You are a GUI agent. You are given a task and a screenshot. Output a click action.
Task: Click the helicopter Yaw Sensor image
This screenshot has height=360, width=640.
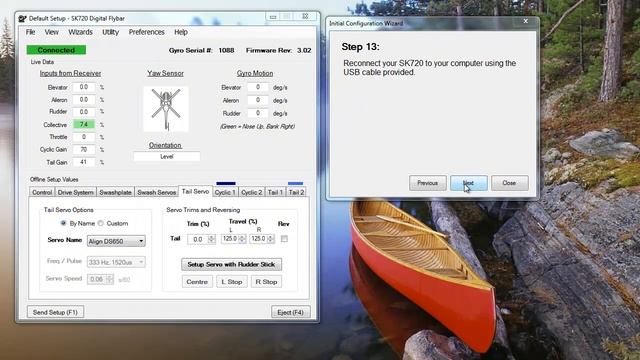click(x=166, y=109)
